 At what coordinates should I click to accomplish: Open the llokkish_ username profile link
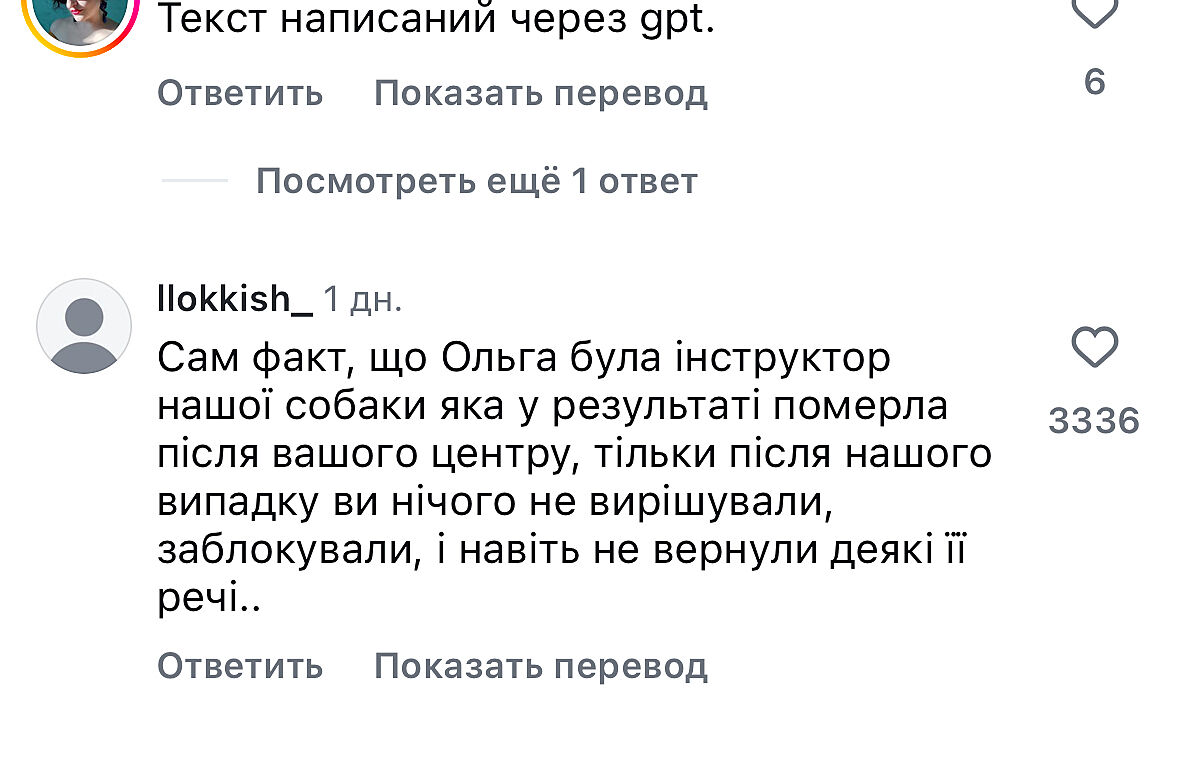(x=235, y=298)
